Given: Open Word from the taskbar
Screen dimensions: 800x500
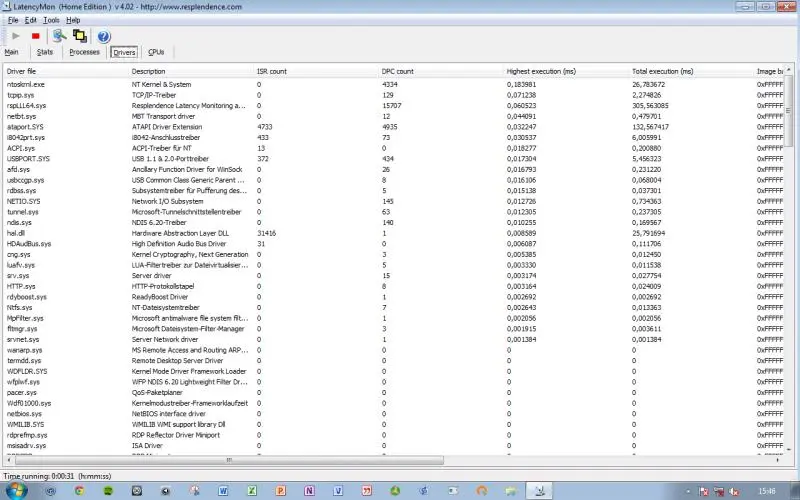Looking at the screenshot, I should [222, 491].
